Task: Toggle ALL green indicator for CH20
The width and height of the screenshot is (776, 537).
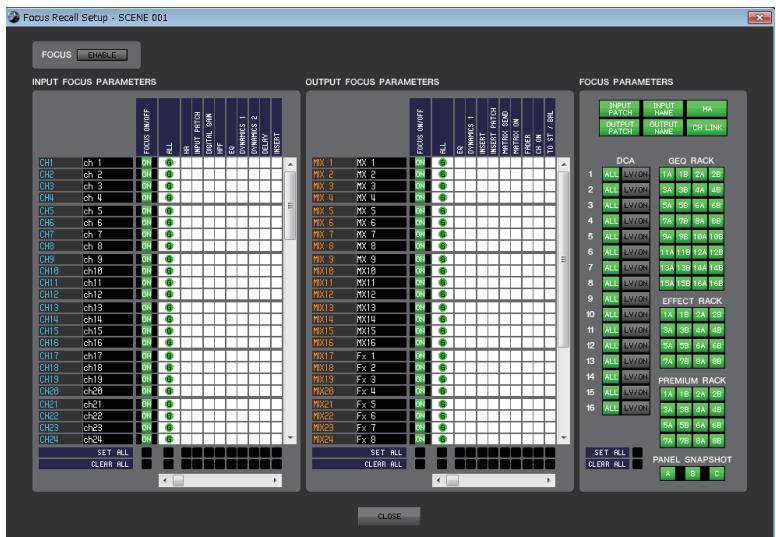Action: pos(169,391)
